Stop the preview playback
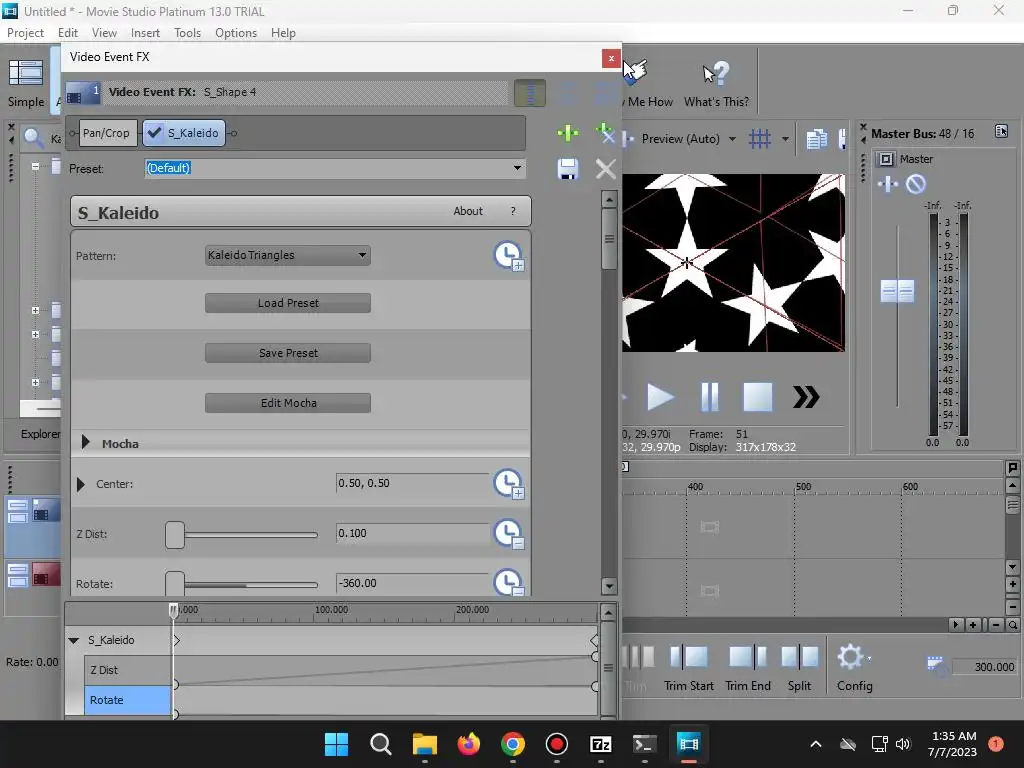 click(758, 397)
